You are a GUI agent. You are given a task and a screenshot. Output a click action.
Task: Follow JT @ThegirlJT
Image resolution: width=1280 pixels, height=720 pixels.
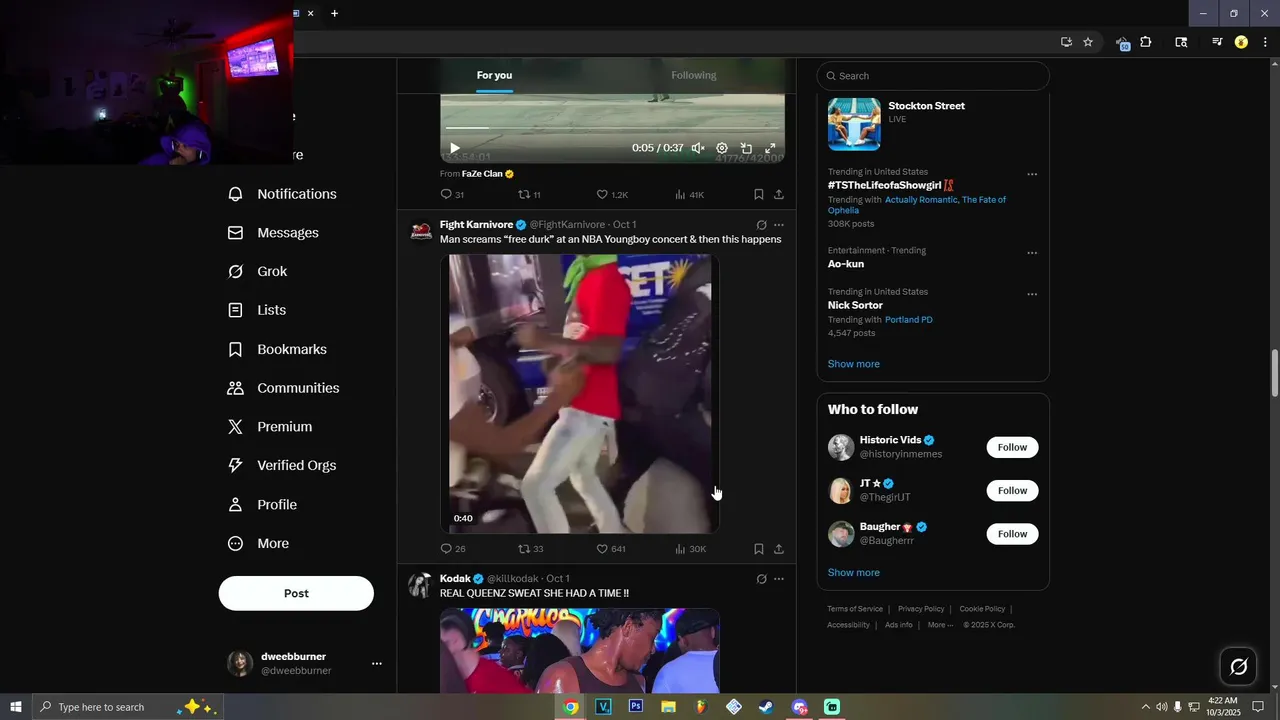[1012, 491]
